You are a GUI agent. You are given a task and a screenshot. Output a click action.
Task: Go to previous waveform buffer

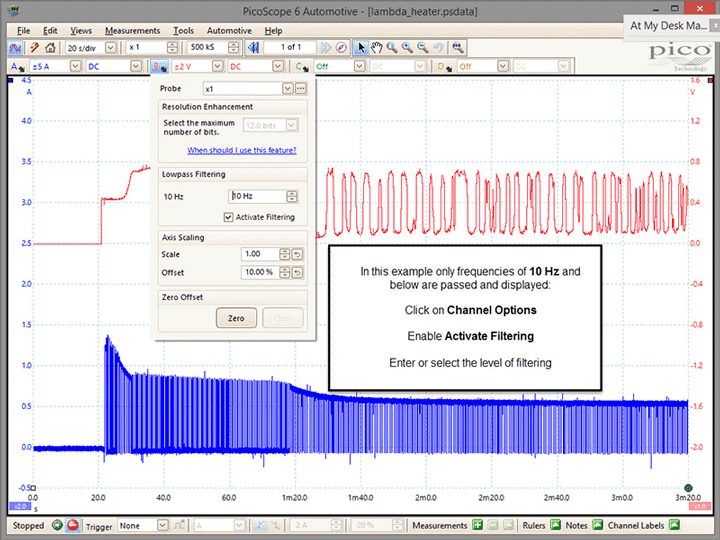253,47
